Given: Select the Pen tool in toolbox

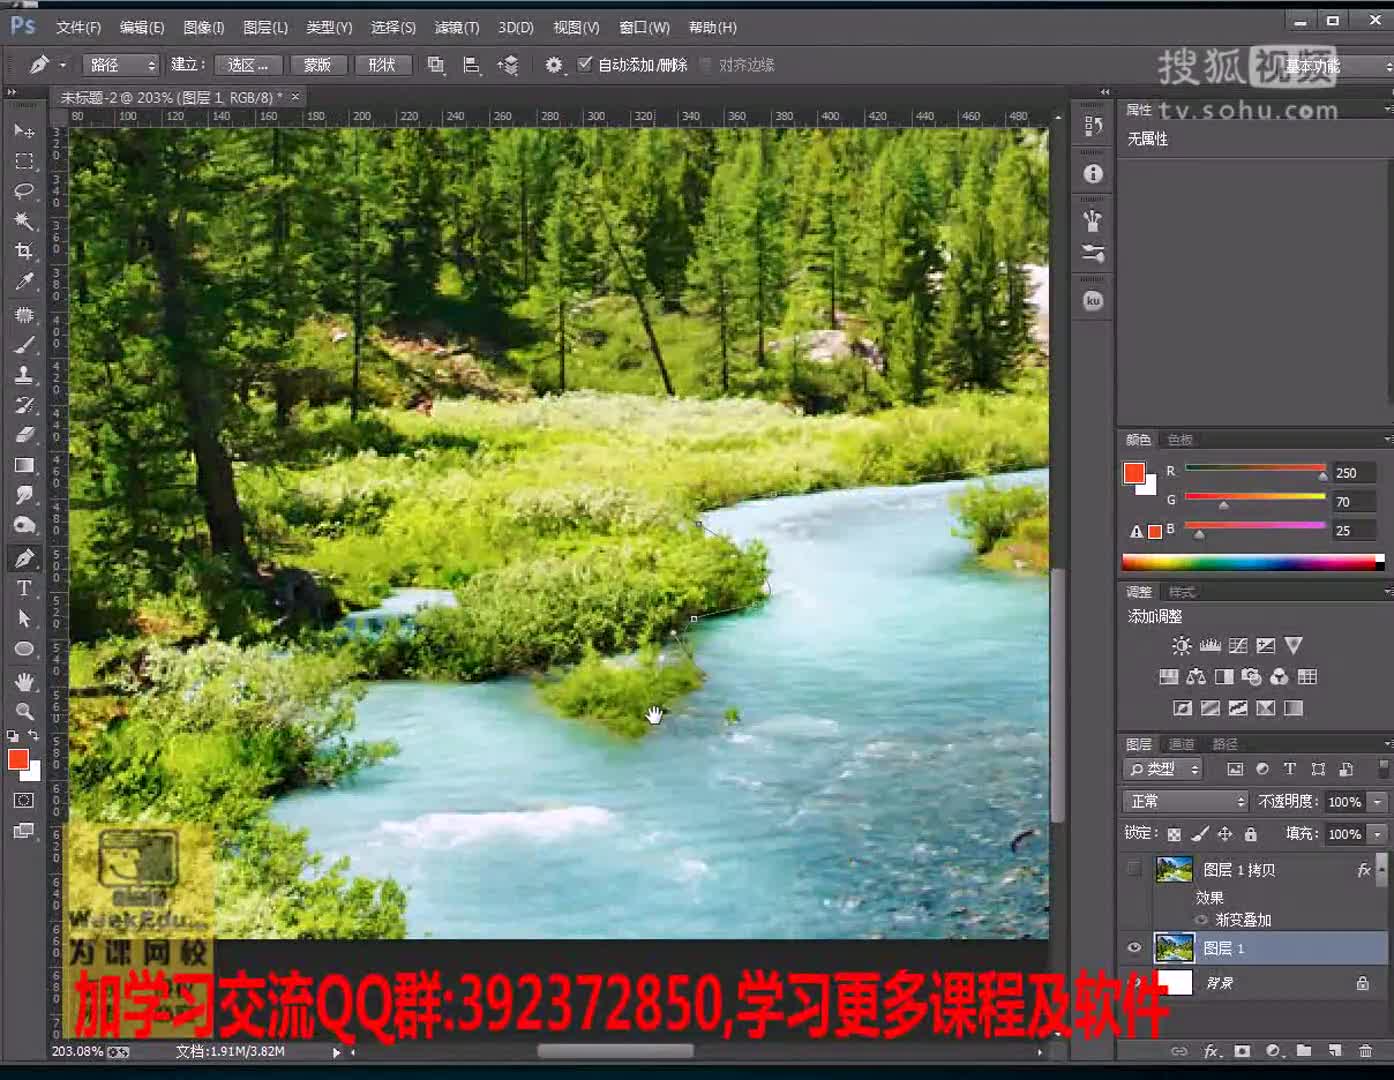Looking at the screenshot, I should click(x=24, y=558).
